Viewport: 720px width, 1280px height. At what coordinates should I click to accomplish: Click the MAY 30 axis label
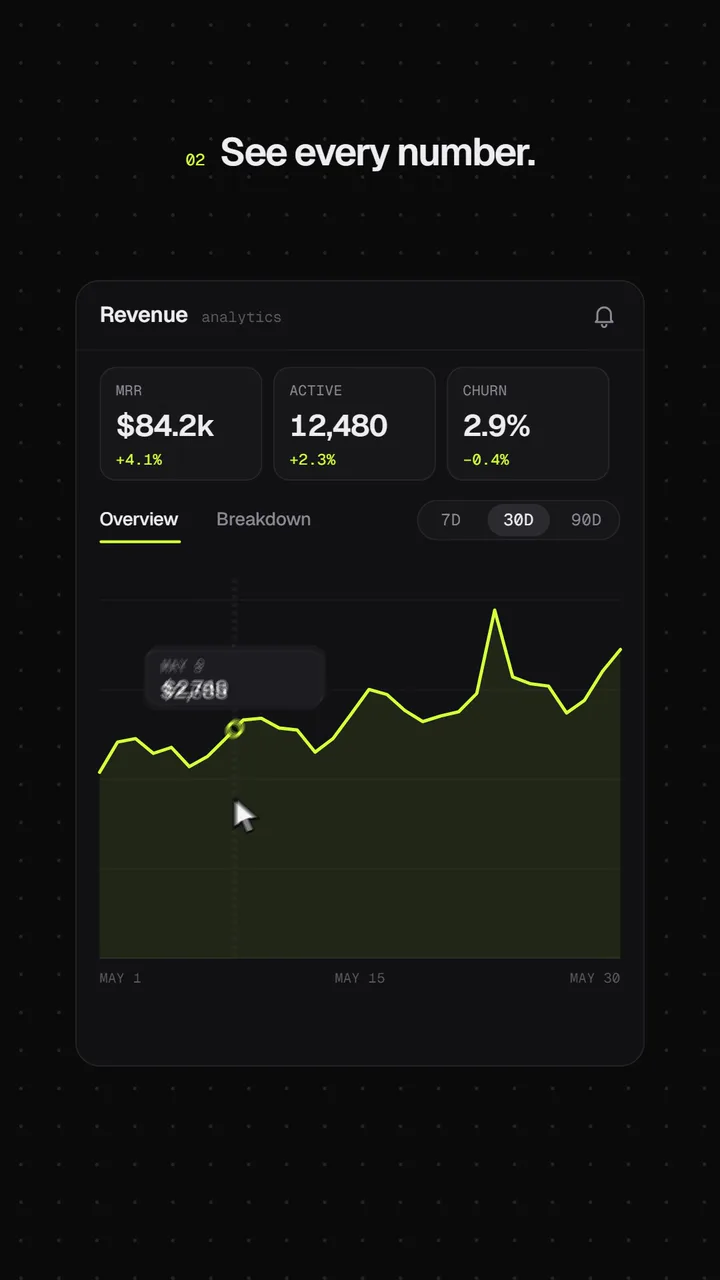pyautogui.click(x=595, y=978)
